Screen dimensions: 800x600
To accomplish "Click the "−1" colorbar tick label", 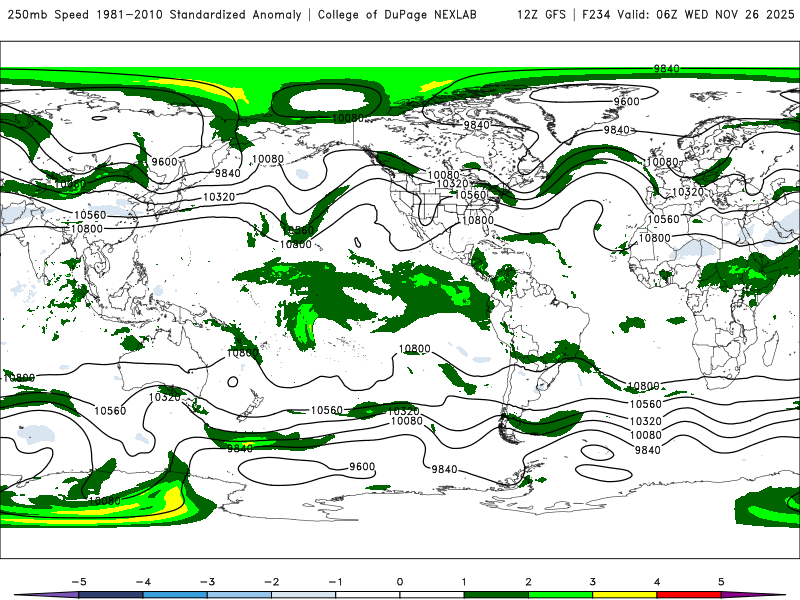I will coord(336,582).
